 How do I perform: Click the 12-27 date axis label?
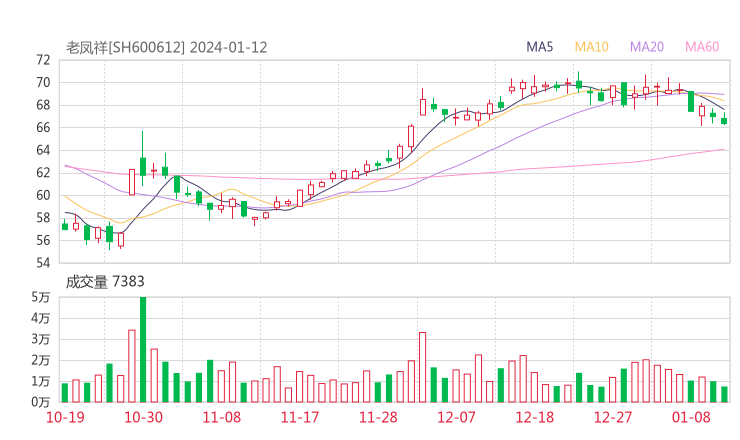coord(613,417)
